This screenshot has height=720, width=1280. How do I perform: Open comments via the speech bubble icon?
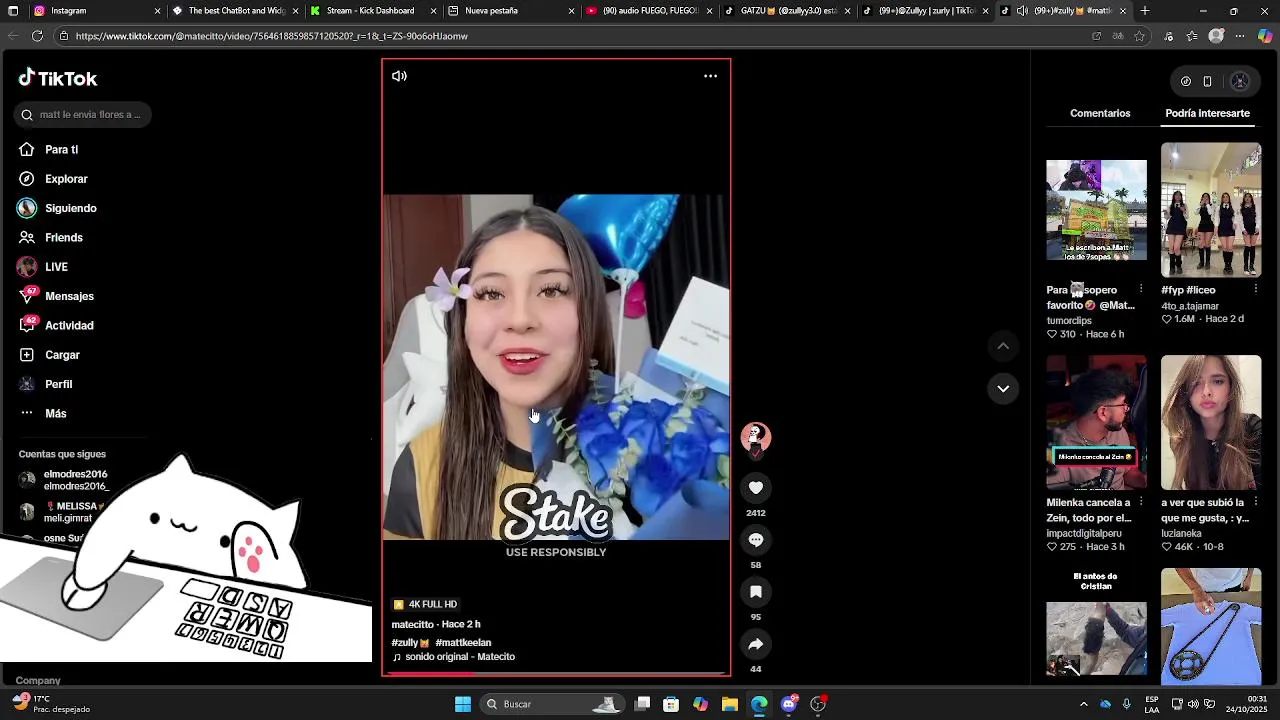pyautogui.click(x=756, y=540)
